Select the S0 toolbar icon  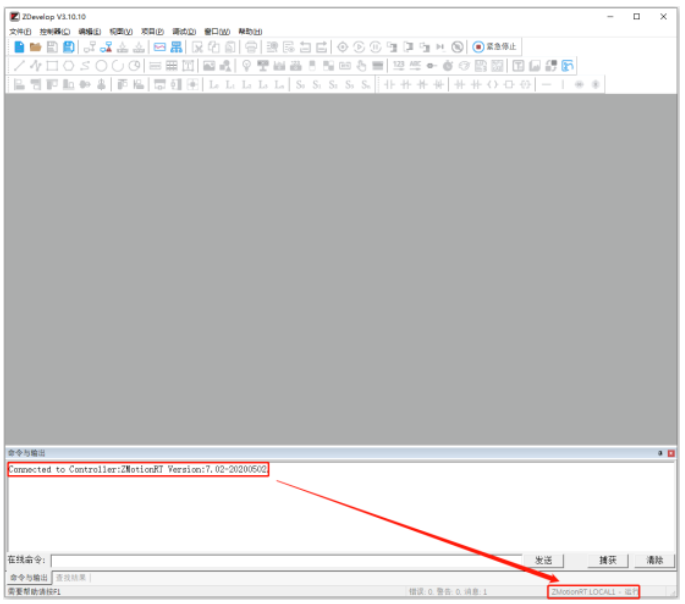tap(300, 85)
